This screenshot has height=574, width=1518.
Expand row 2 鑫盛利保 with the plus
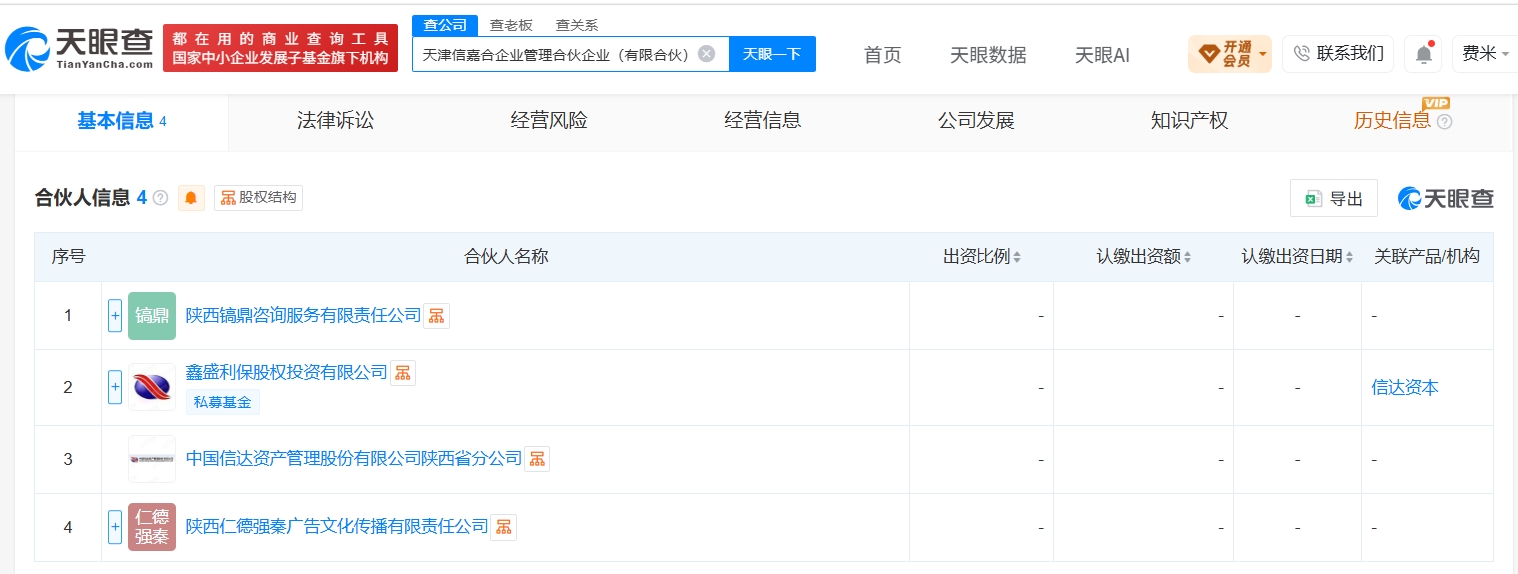[115, 387]
